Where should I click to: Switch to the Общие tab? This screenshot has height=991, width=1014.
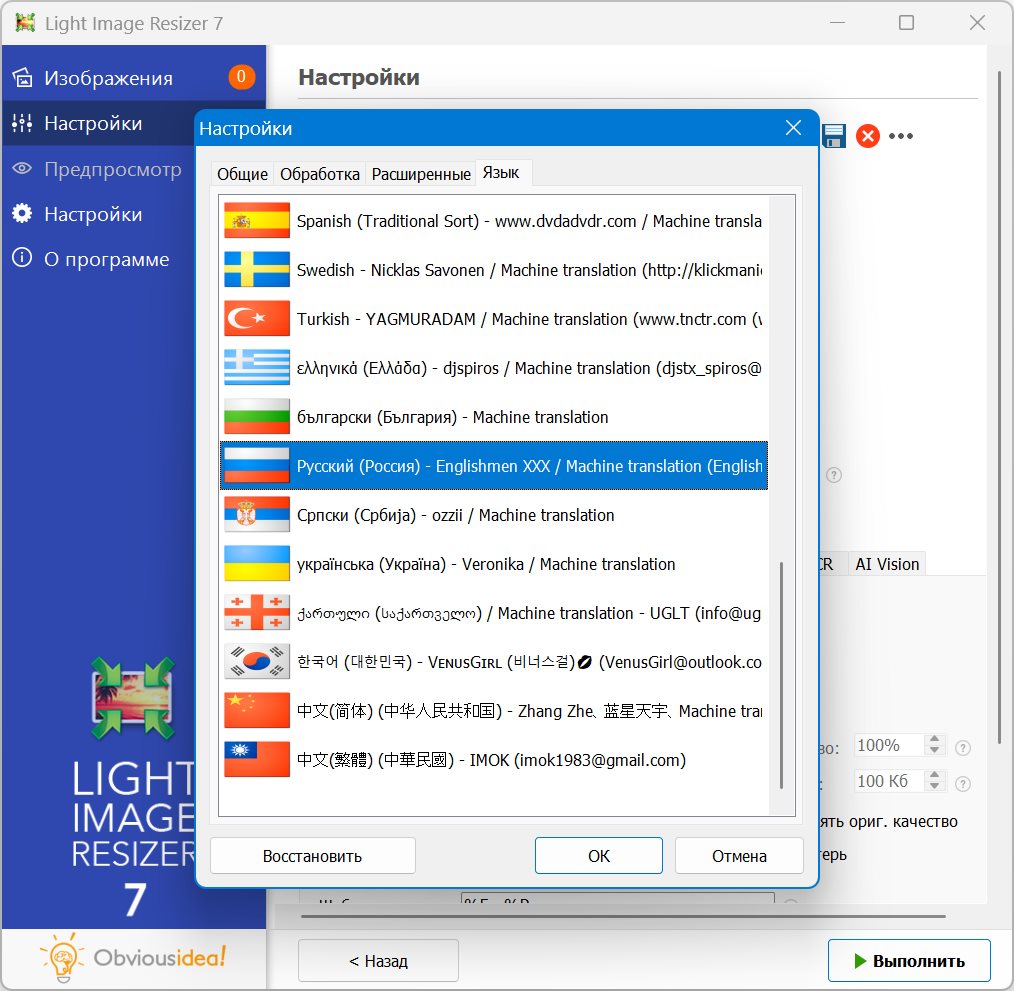pos(243,174)
